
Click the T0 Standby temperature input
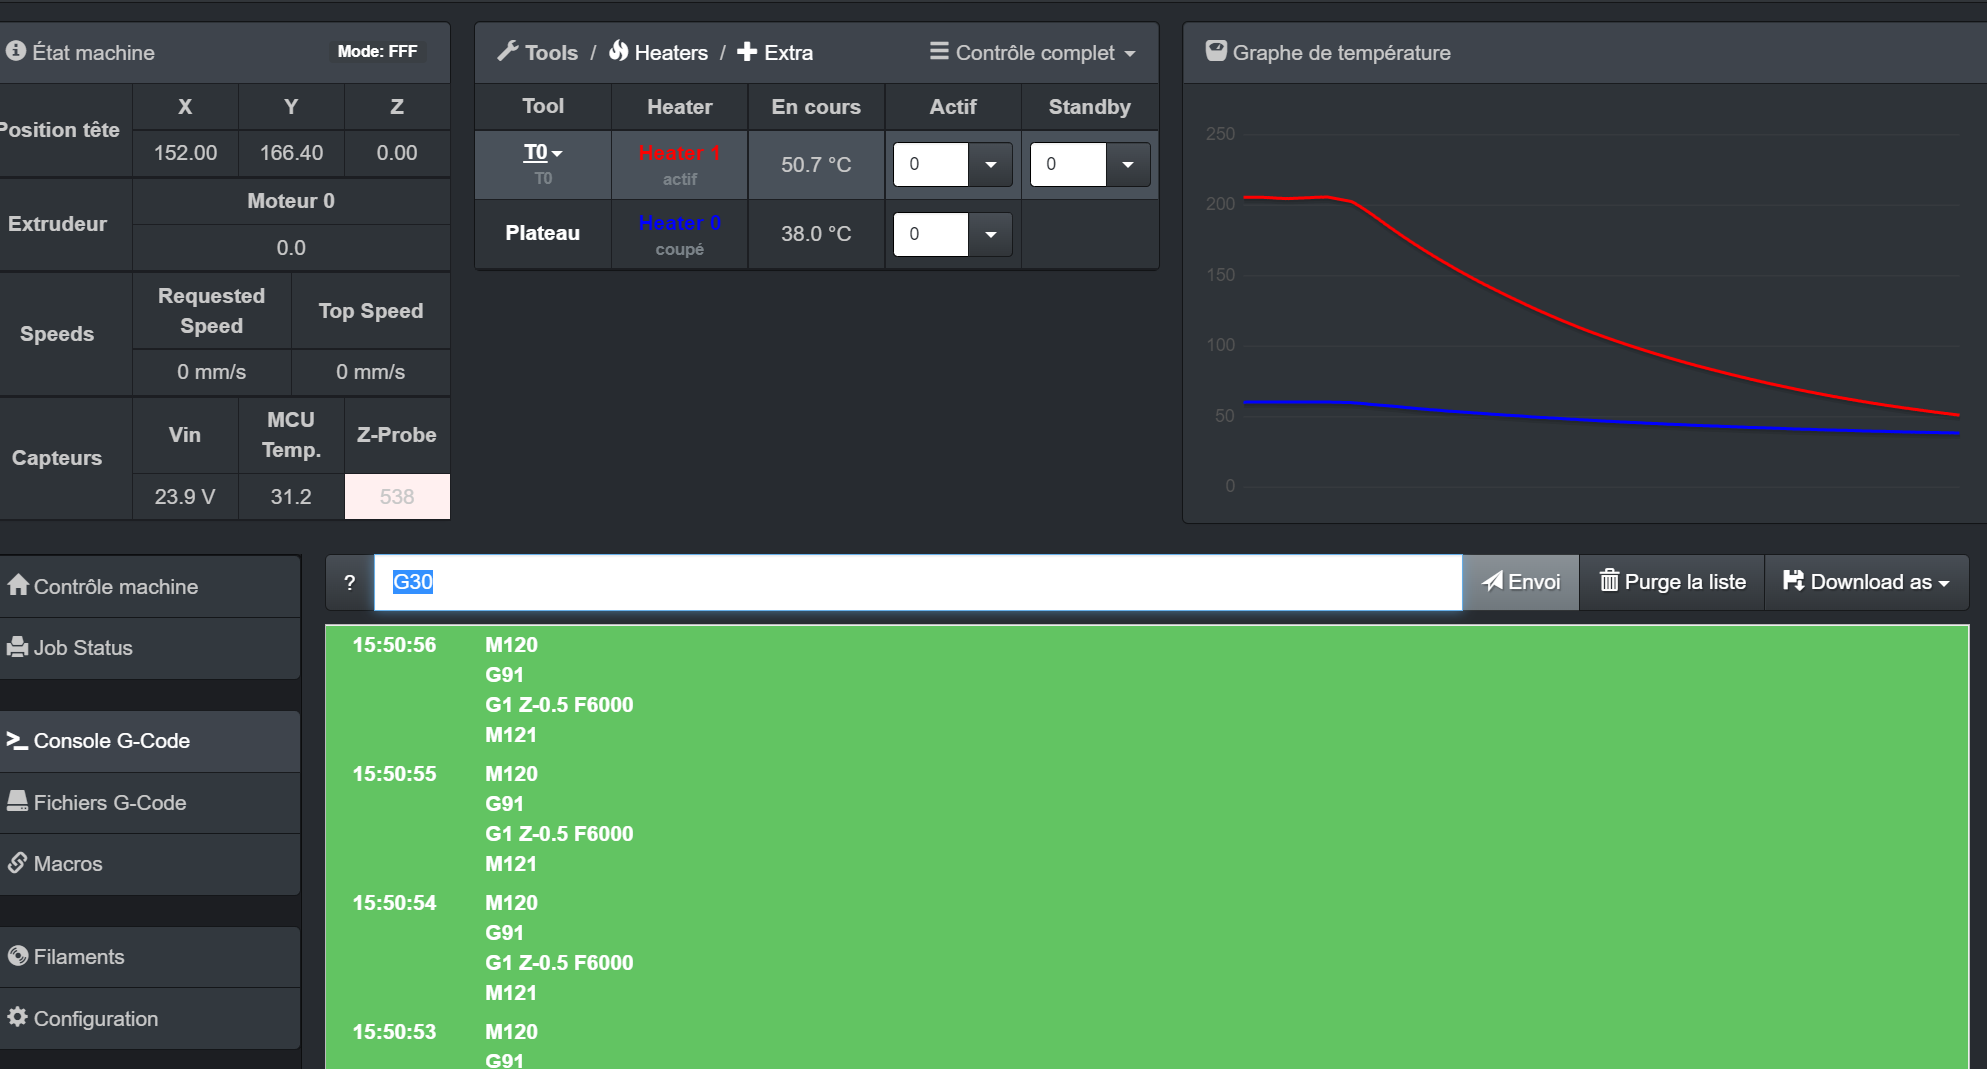1068,164
